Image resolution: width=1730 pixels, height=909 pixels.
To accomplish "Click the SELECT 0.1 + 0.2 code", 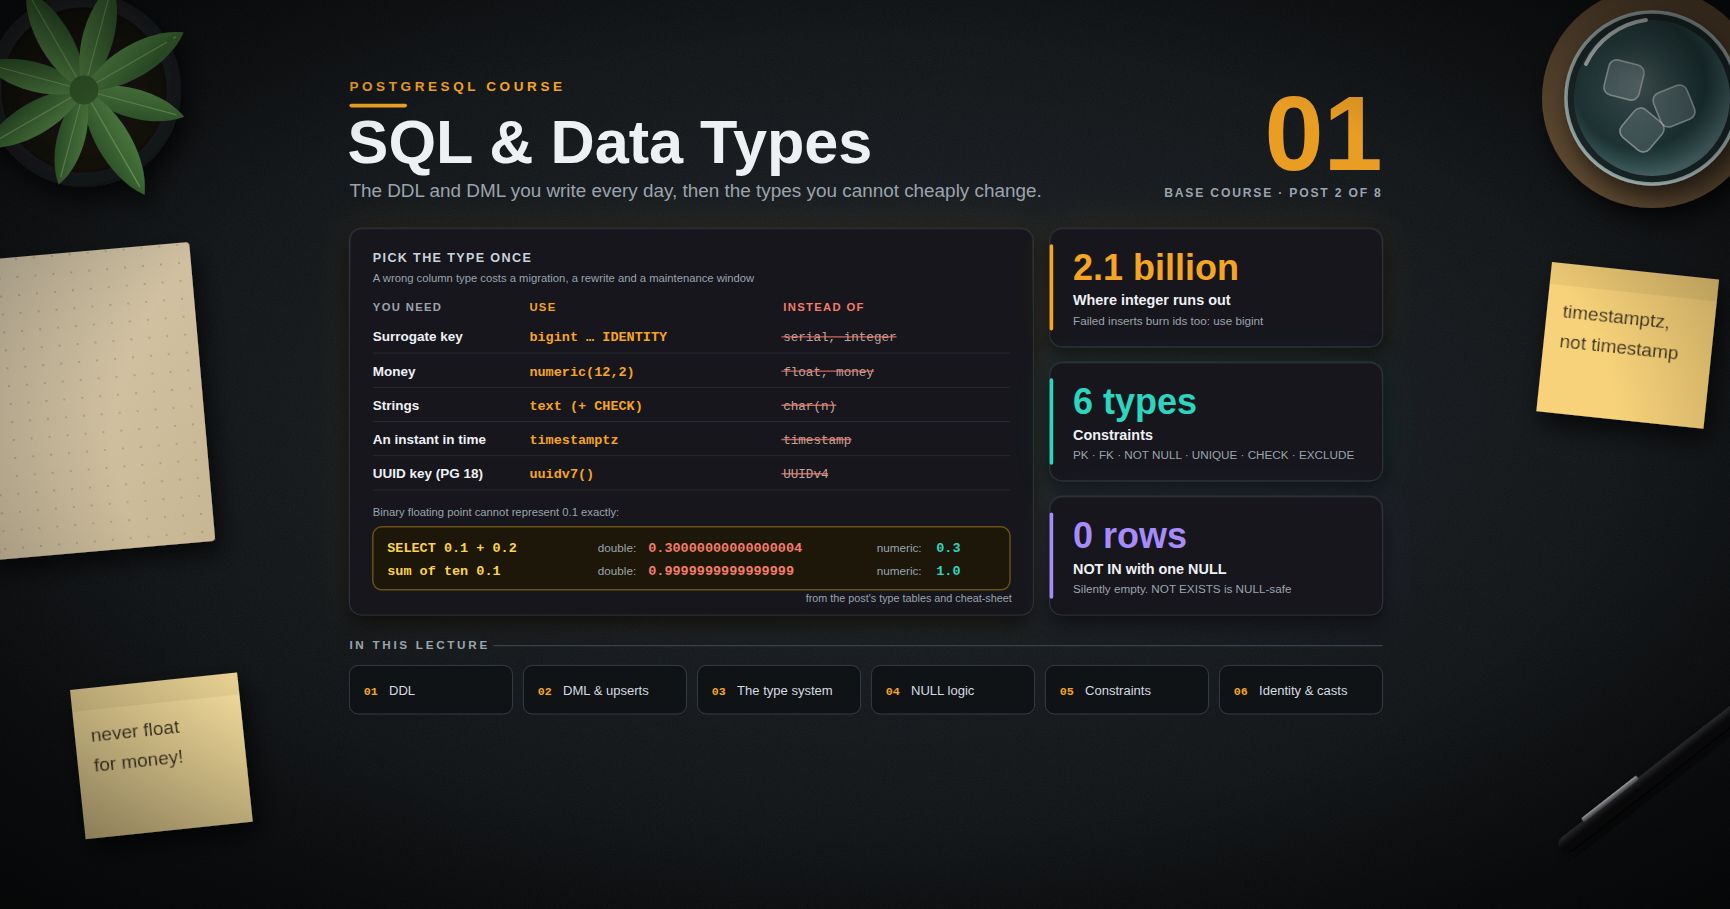I will coord(452,548).
